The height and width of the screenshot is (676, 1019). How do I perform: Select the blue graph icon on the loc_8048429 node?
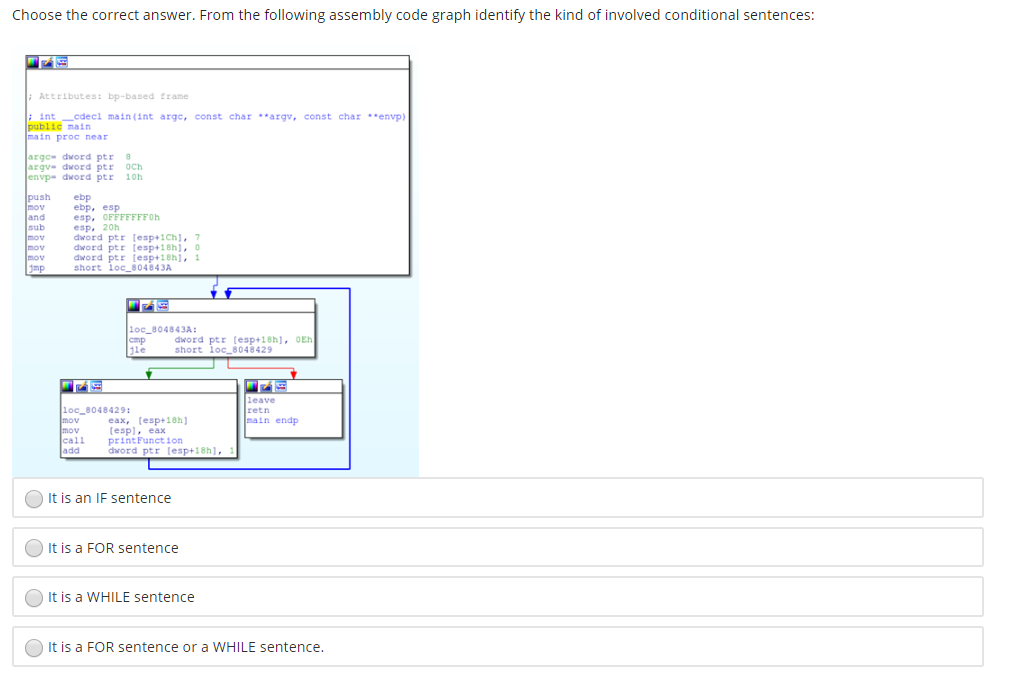tap(96, 387)
